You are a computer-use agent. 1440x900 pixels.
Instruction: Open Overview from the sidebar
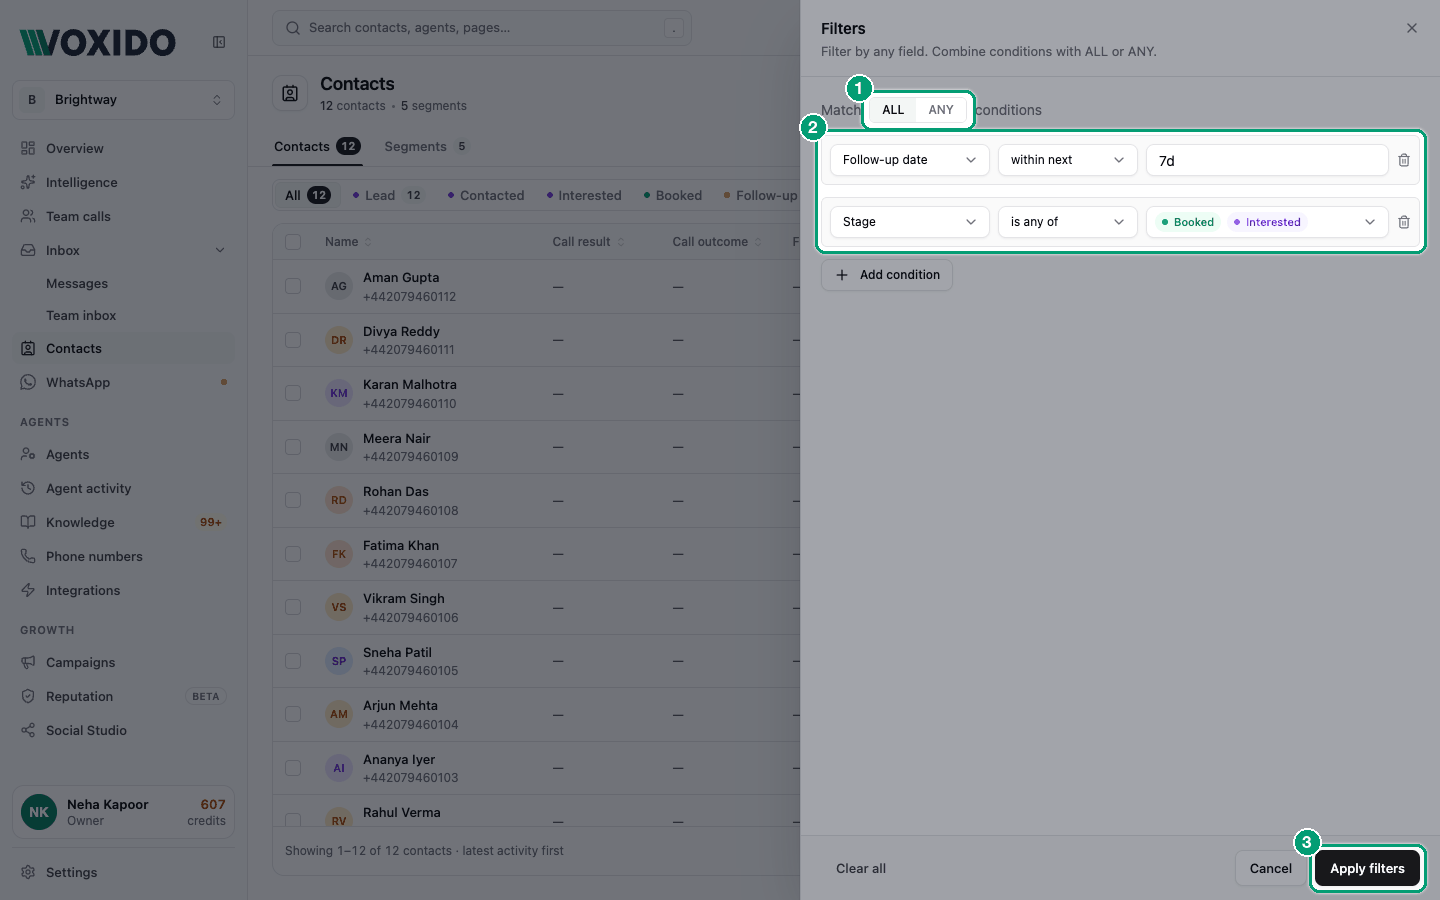coord(124,148)
